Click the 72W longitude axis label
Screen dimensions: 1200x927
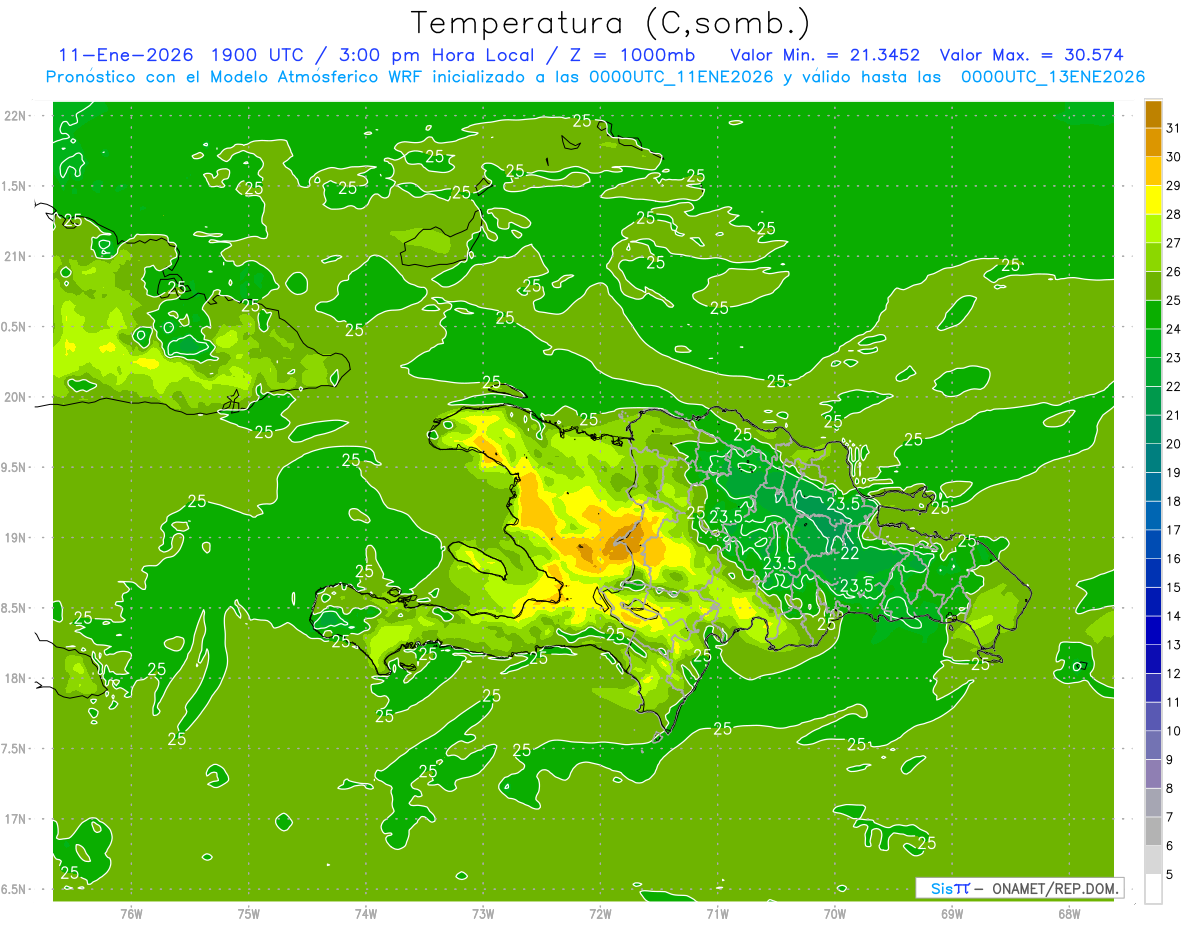point(600,913)
